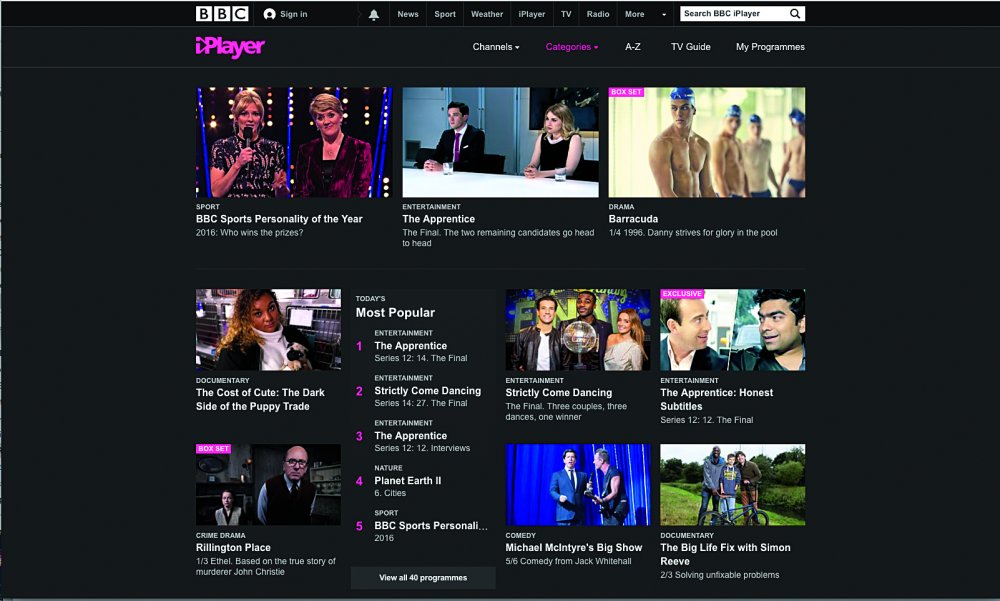Open the Barracuda box set thumbnail
1000x601 pixels.
coord(707,142)
